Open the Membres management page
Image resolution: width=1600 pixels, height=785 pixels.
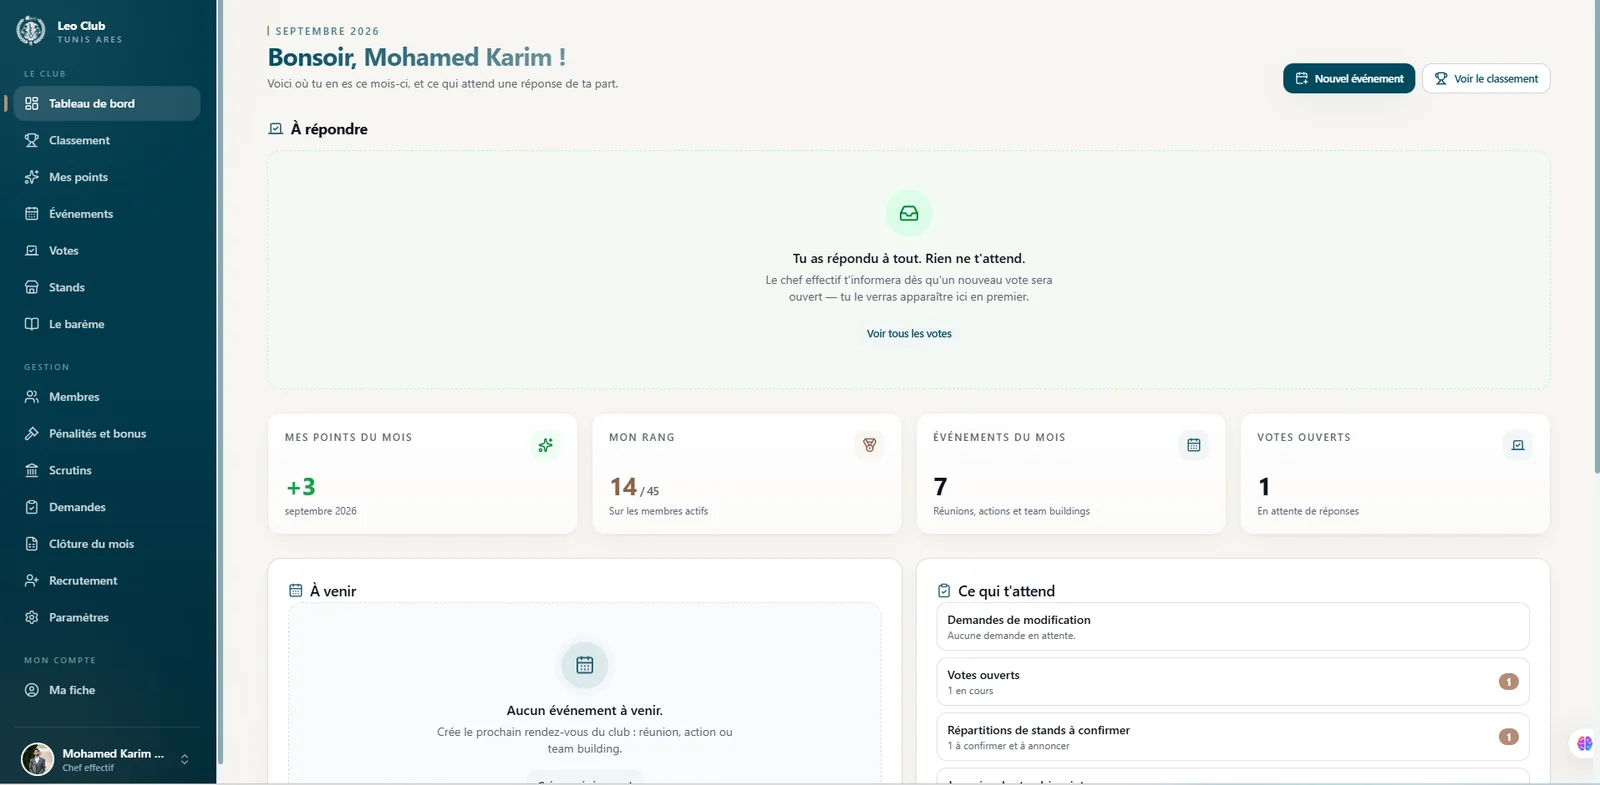pyautogui.click(x=107, y=397)
